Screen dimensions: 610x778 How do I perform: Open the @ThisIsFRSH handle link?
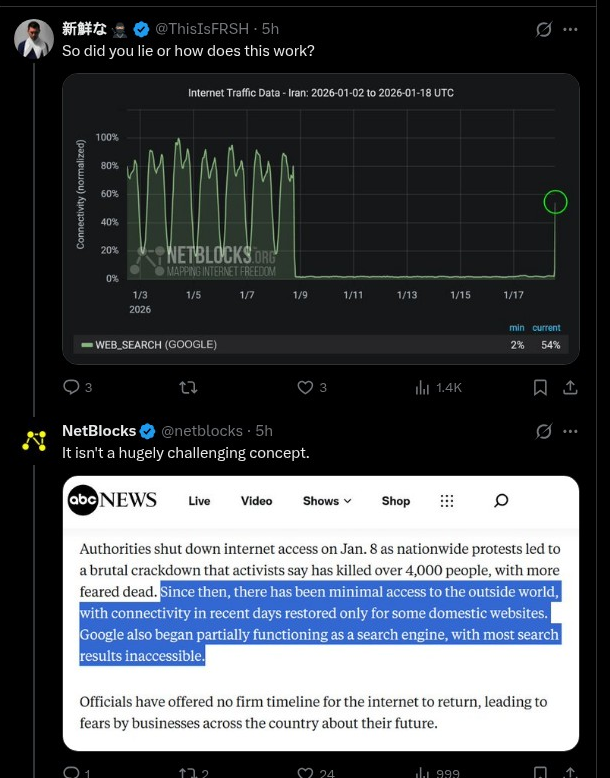pos(204,30)
